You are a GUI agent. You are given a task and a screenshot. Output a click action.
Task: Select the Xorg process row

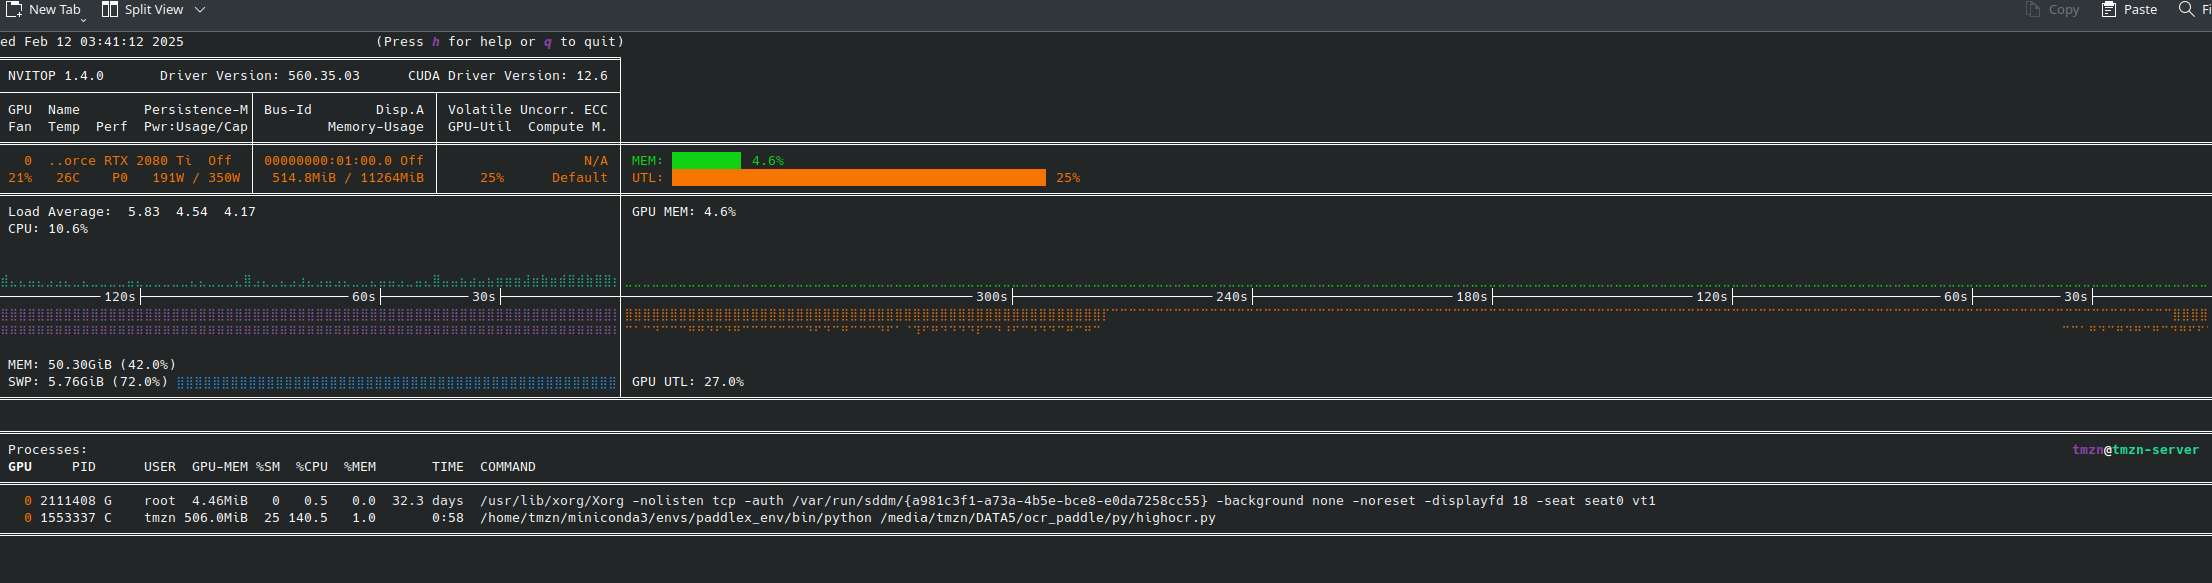click(x=830, y=501)
